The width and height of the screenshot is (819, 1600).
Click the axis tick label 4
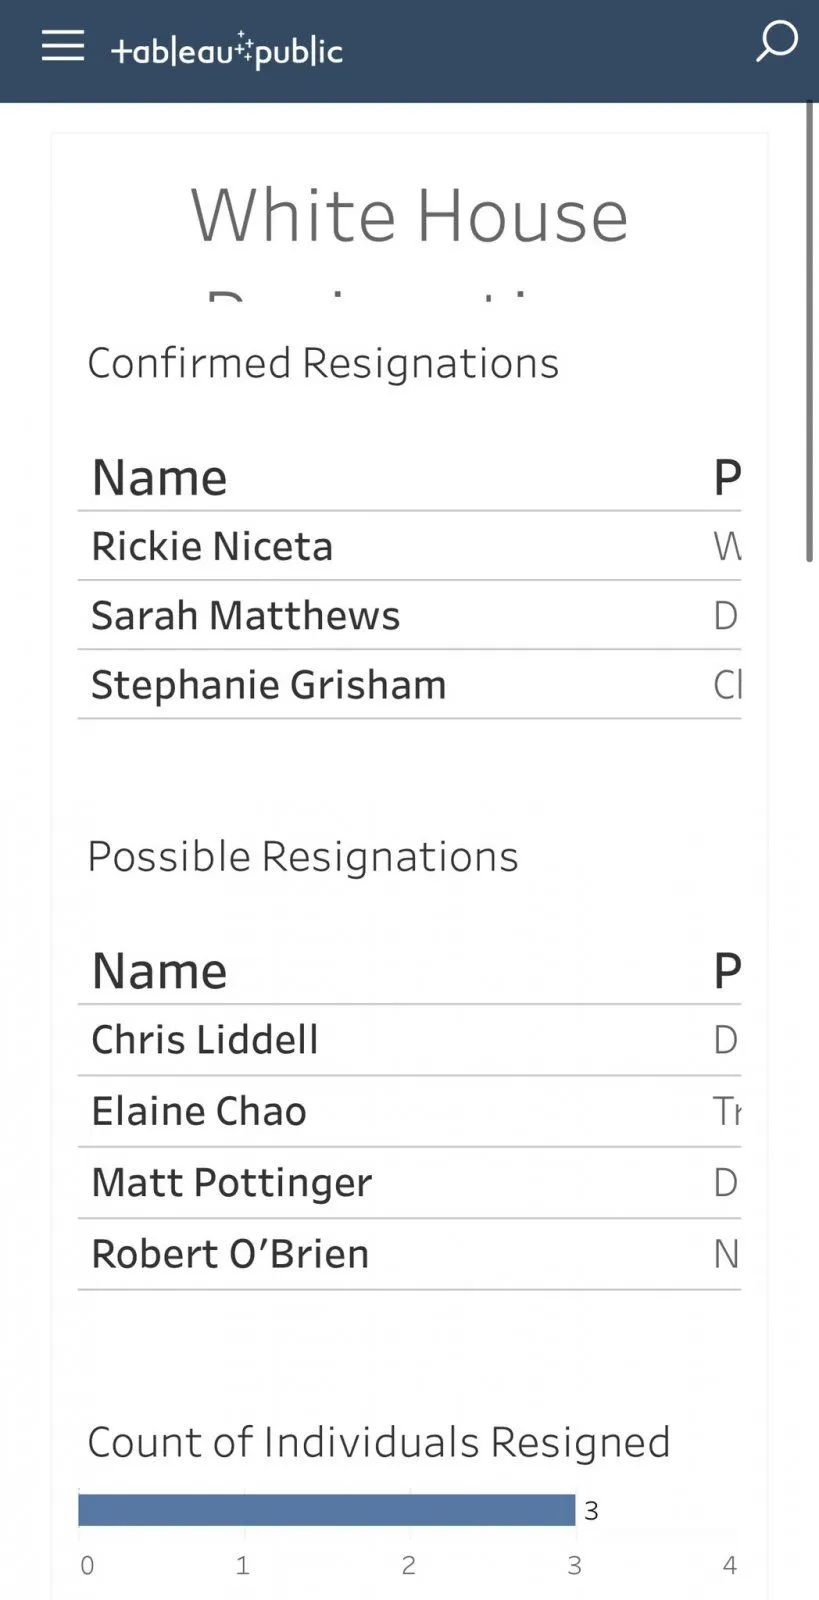[x=729, y=1565]
